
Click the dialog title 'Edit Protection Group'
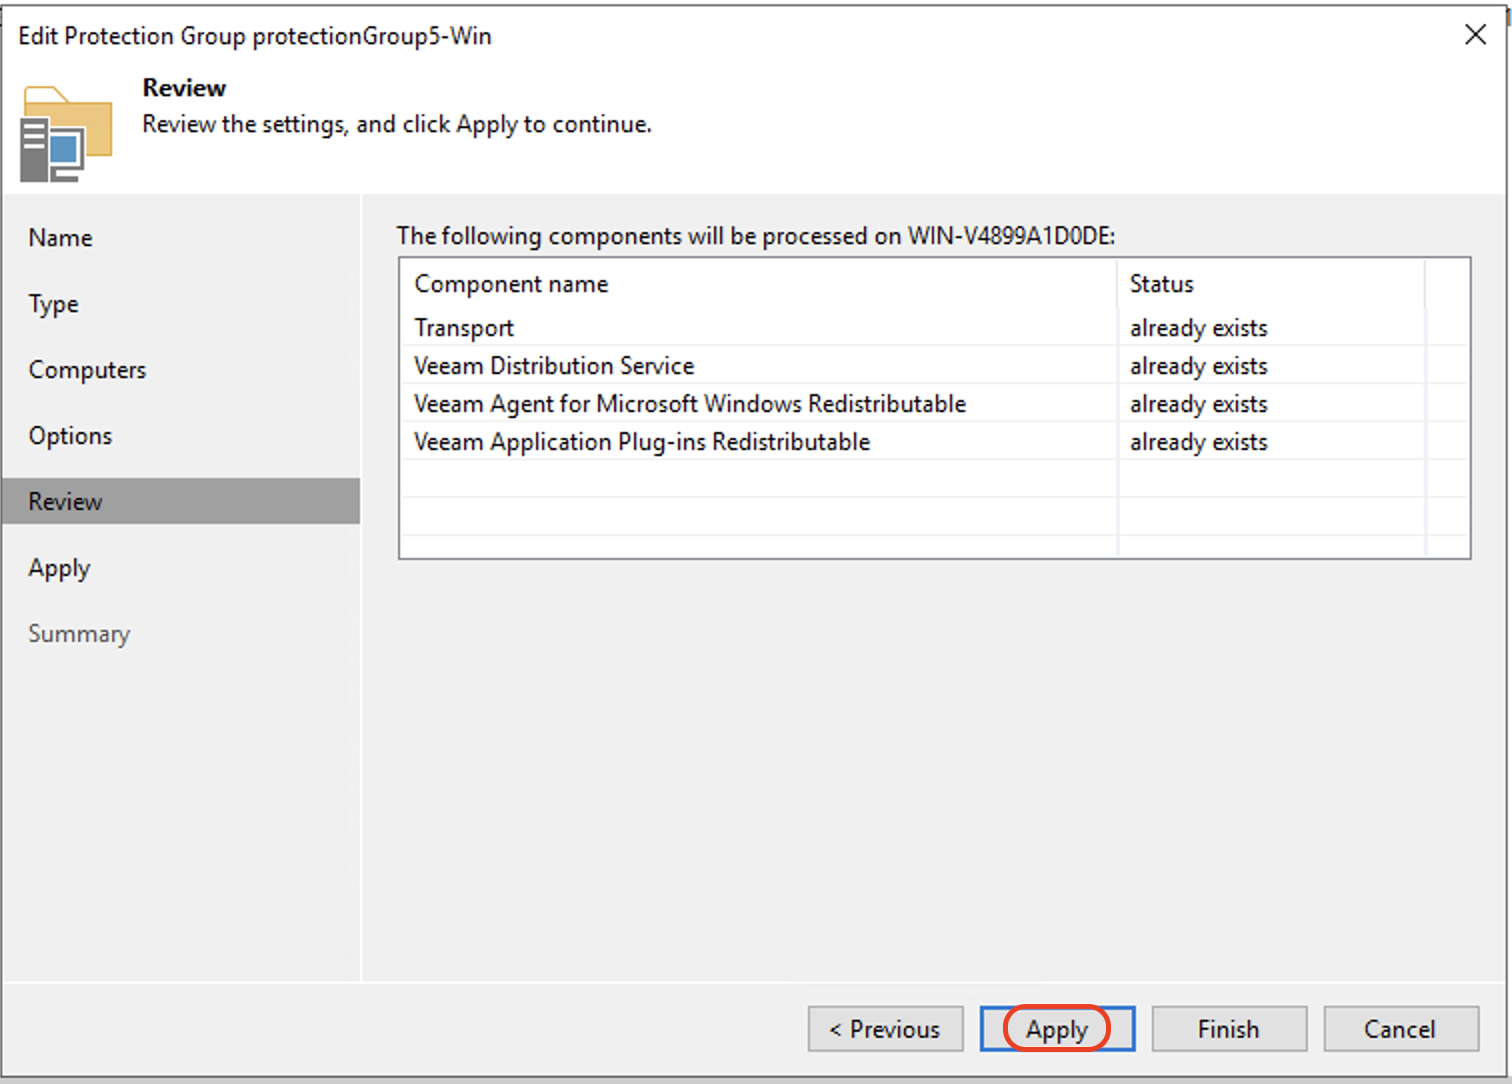[255, 36]
